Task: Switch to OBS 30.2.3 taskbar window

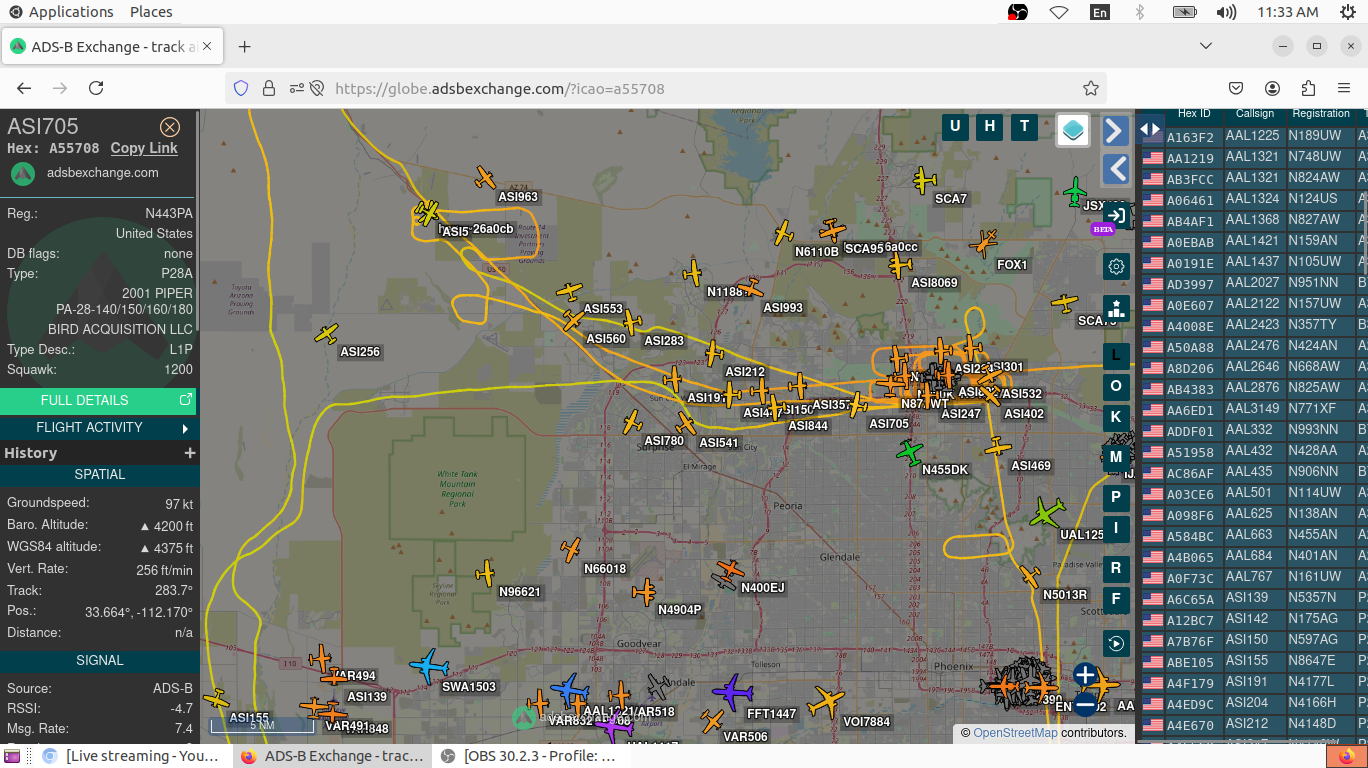Action: click(529, 756)
